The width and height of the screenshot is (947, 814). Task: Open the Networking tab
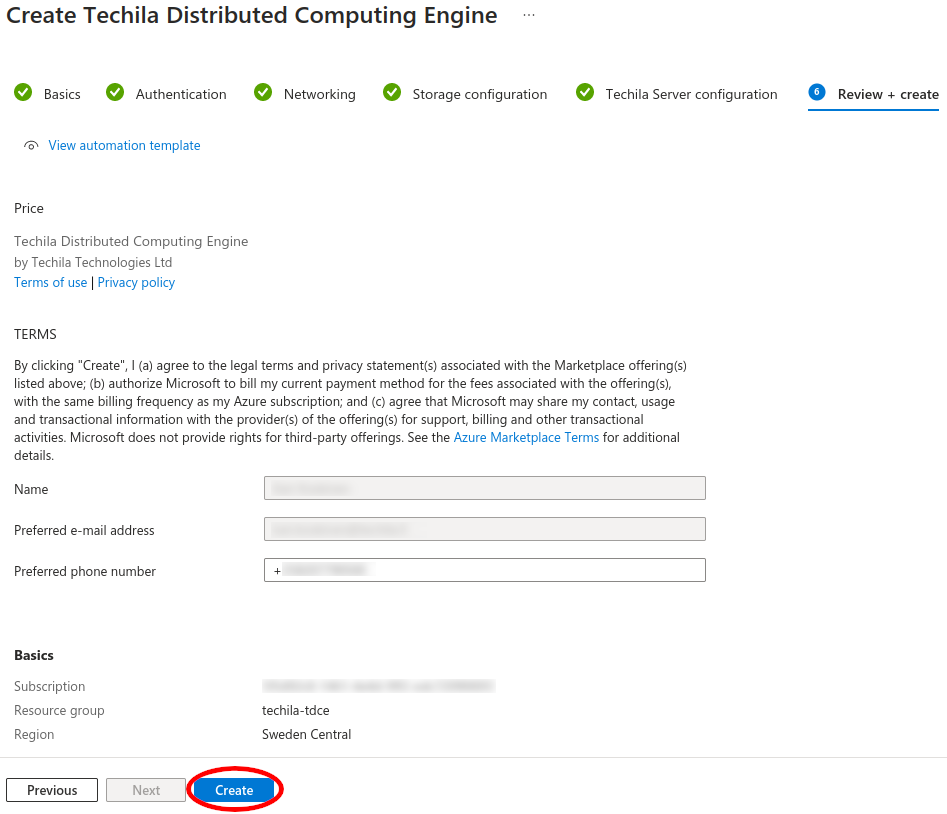(319, 94)
